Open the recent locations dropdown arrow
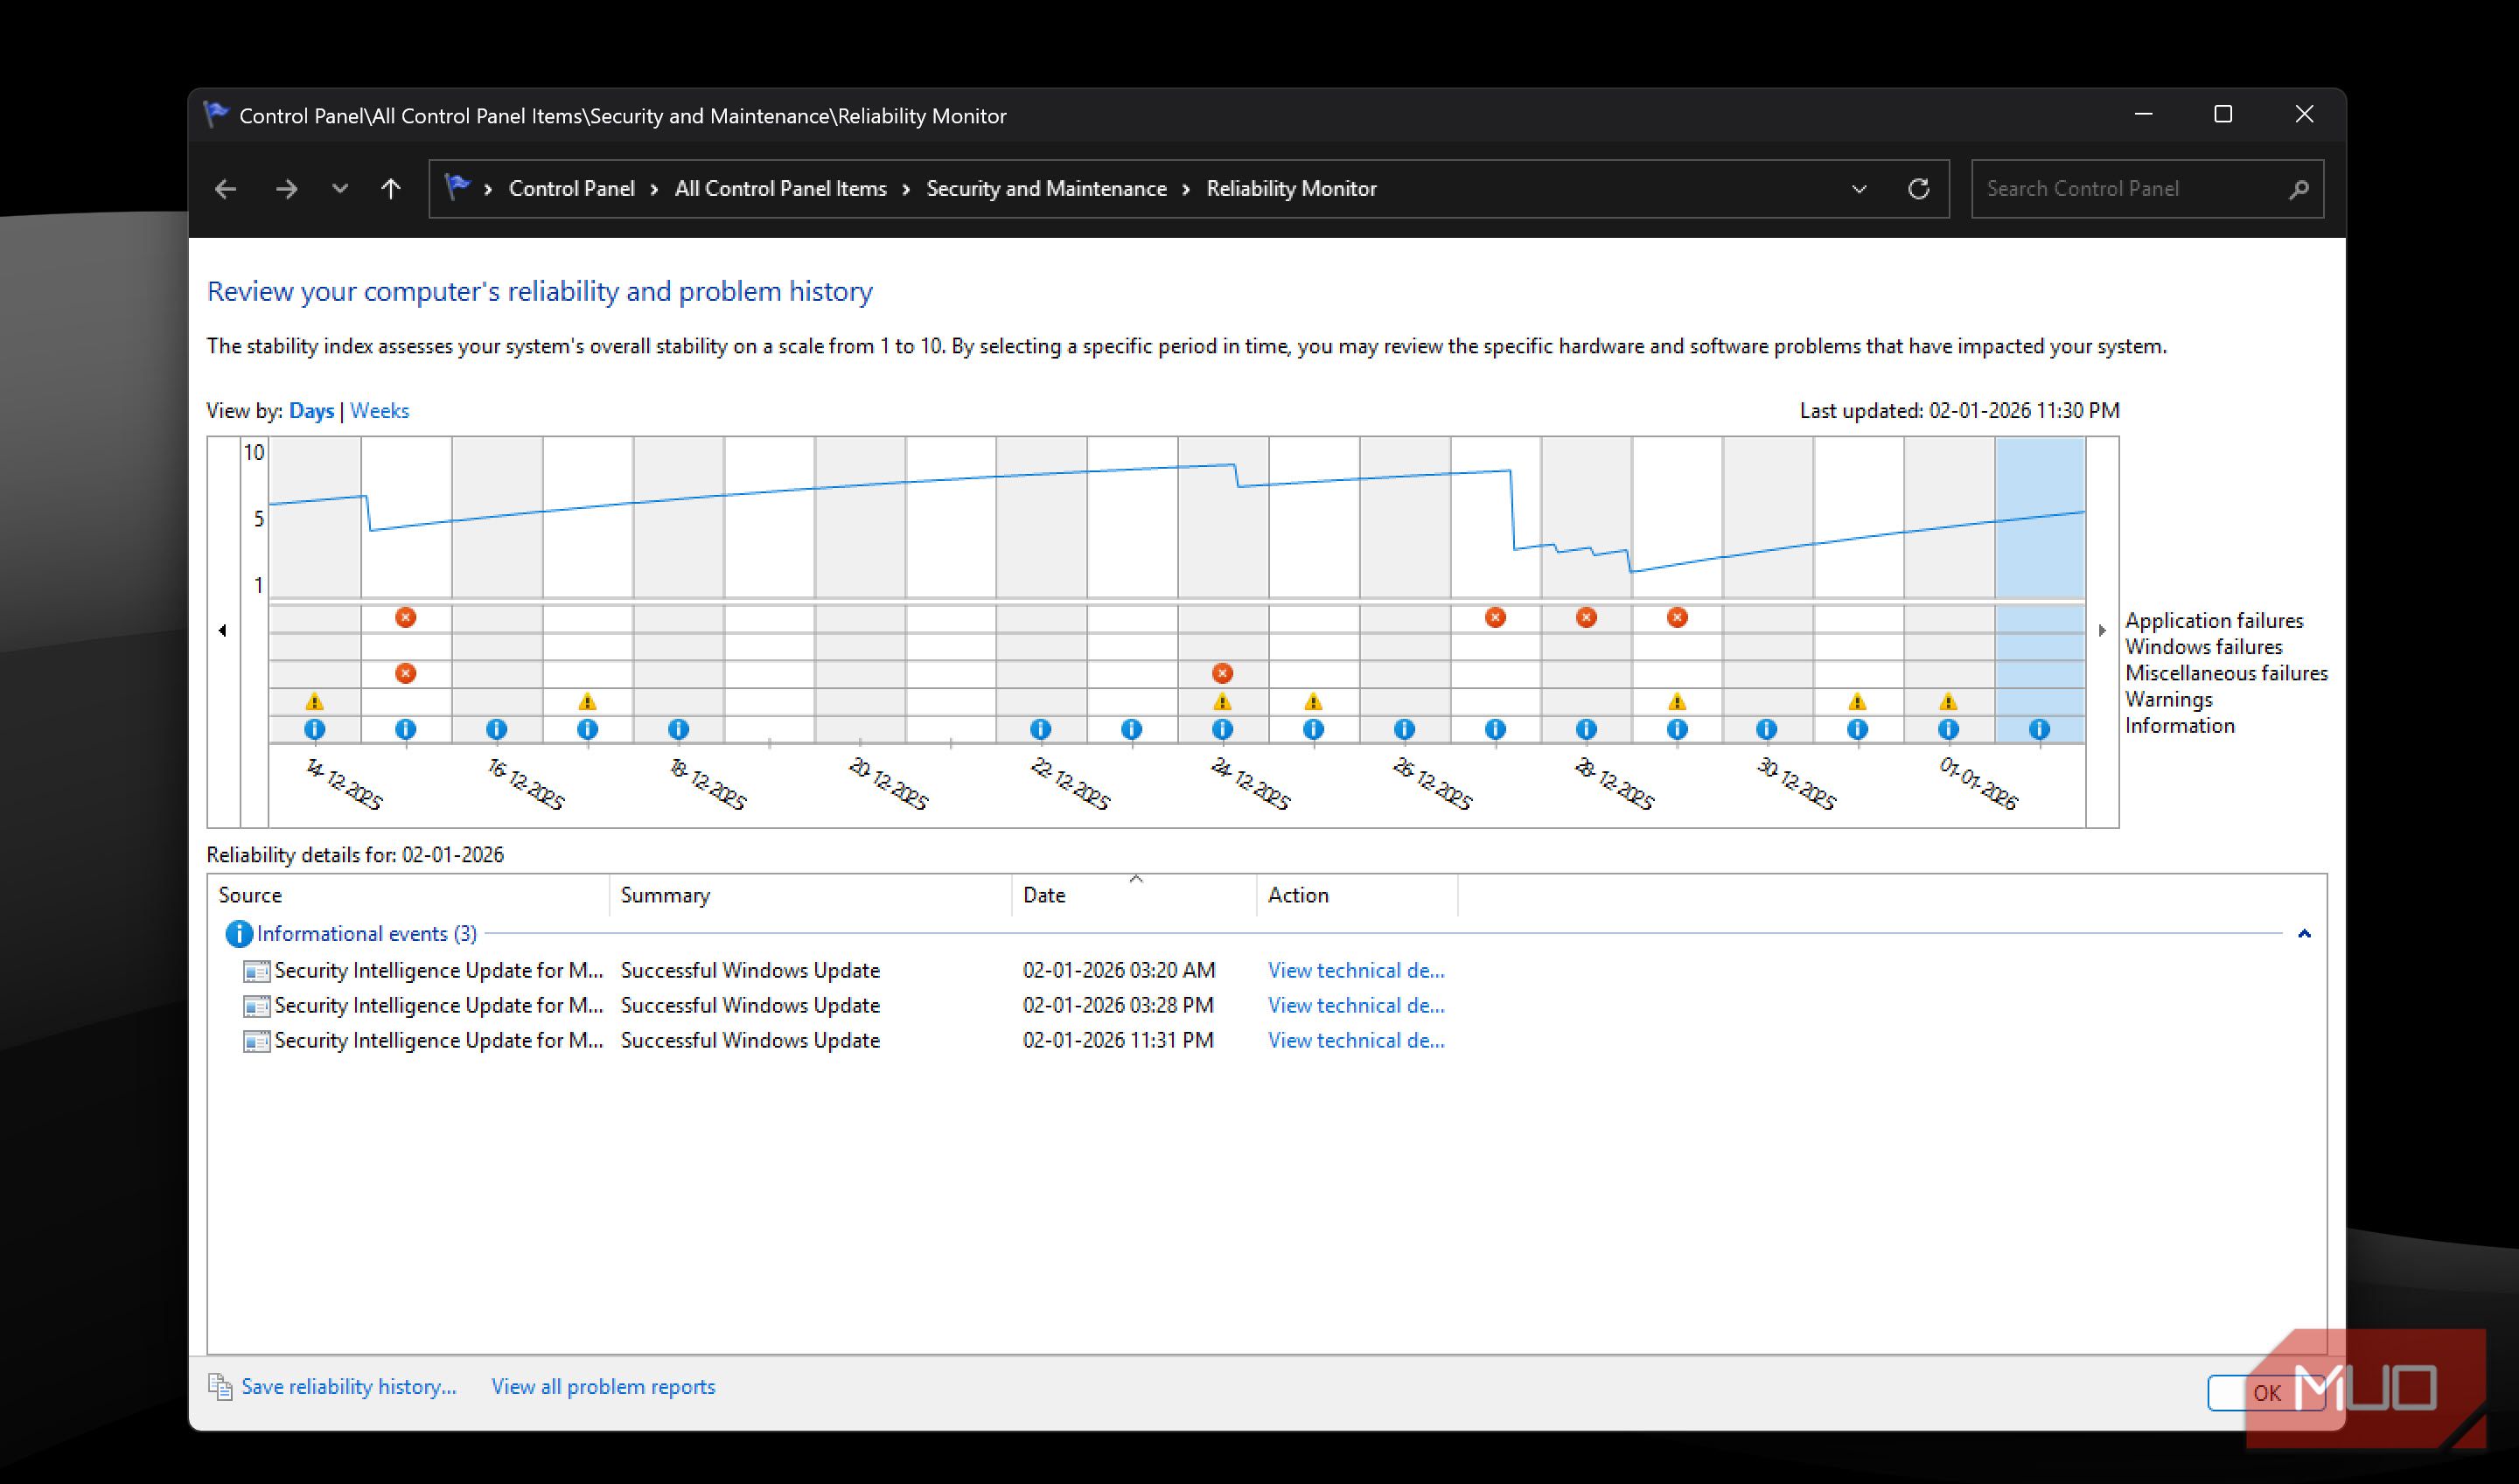 click(340, 189)
